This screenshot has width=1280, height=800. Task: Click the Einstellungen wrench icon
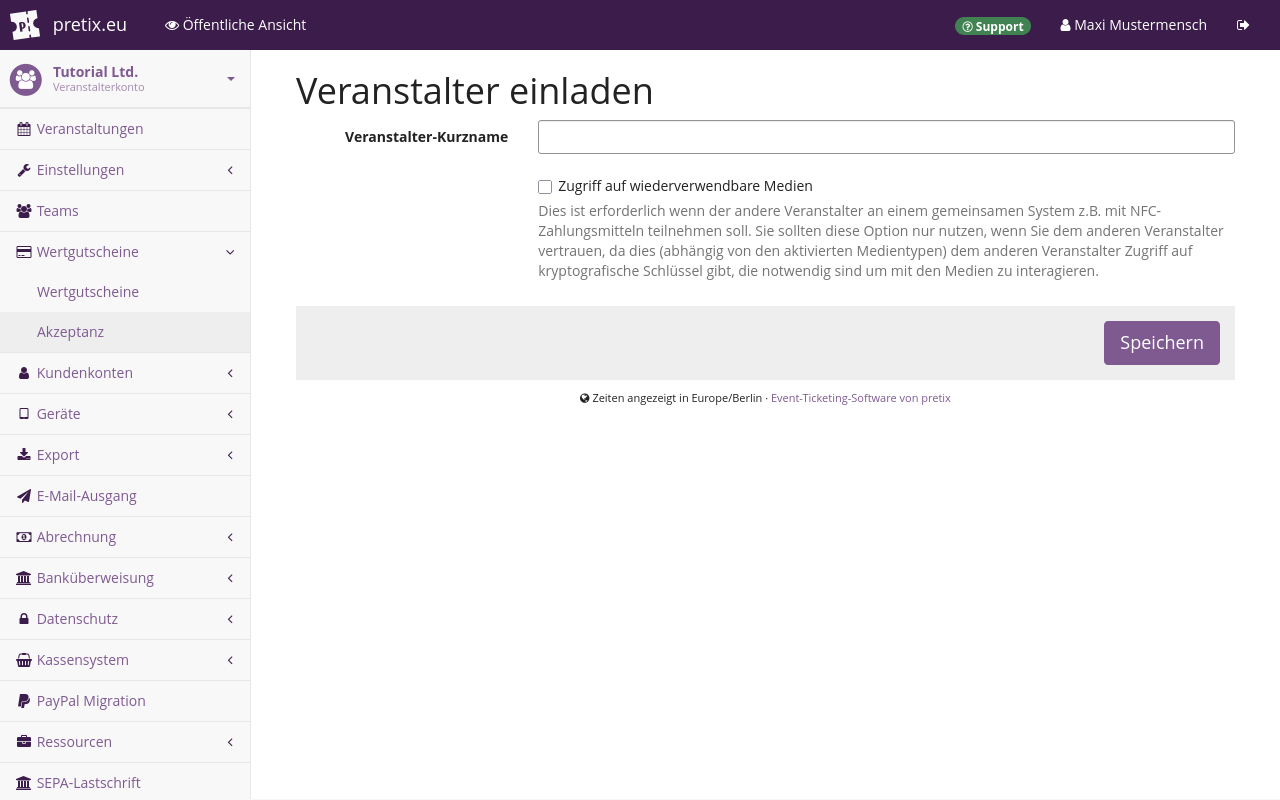[24, 170]
